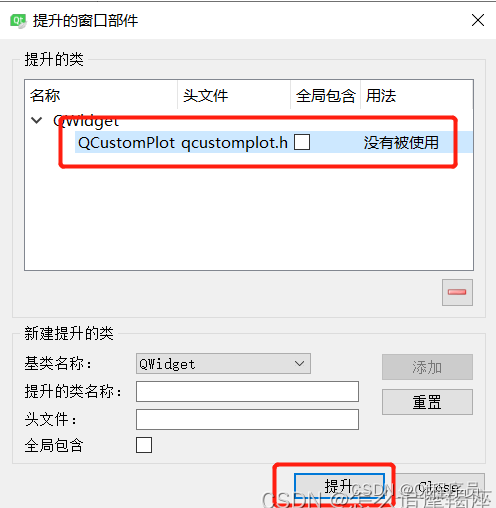Focus the 提升的类名称 text field
The height and width of the screenshot is (508, 496).
tap(247, 392)
